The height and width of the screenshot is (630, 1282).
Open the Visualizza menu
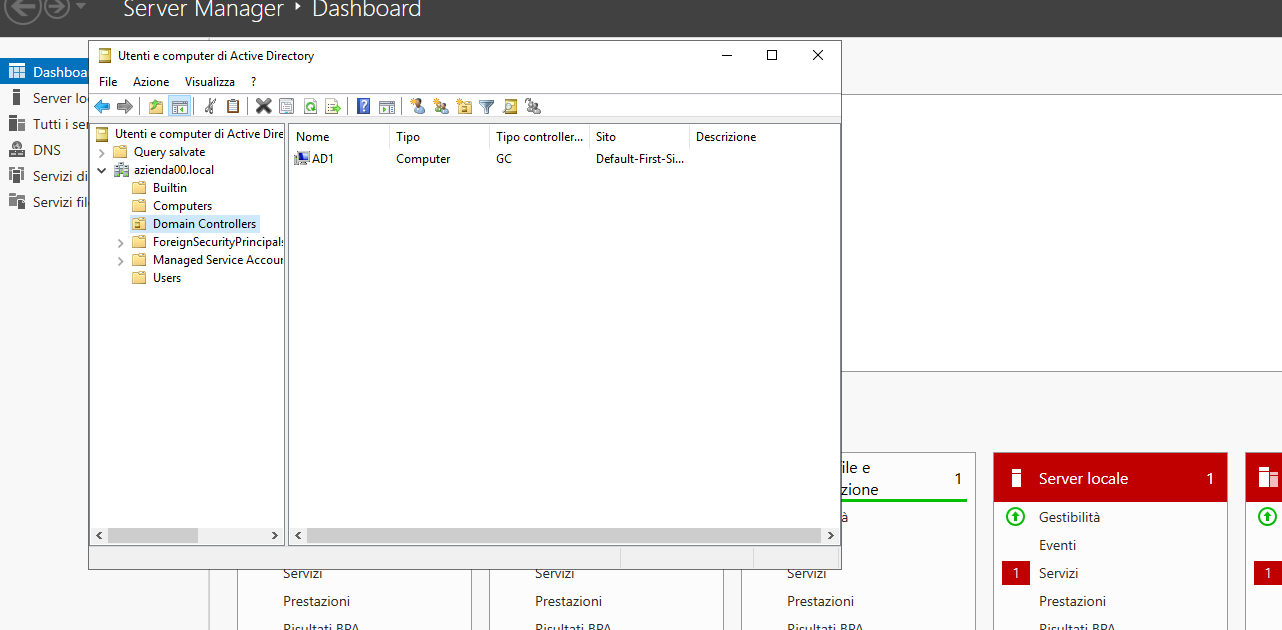tap(210, 82)
